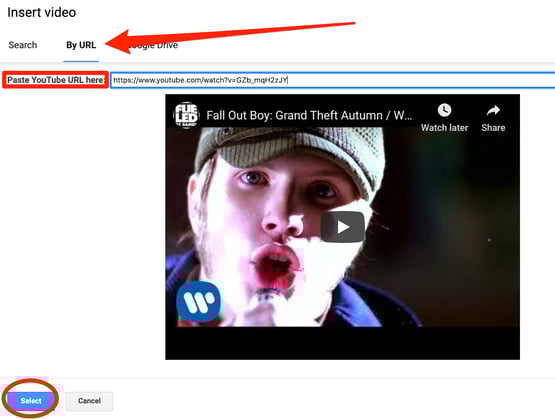The image size is (555, 419).
Task: Click the YouTube URL input field
Action: point(333,80)
